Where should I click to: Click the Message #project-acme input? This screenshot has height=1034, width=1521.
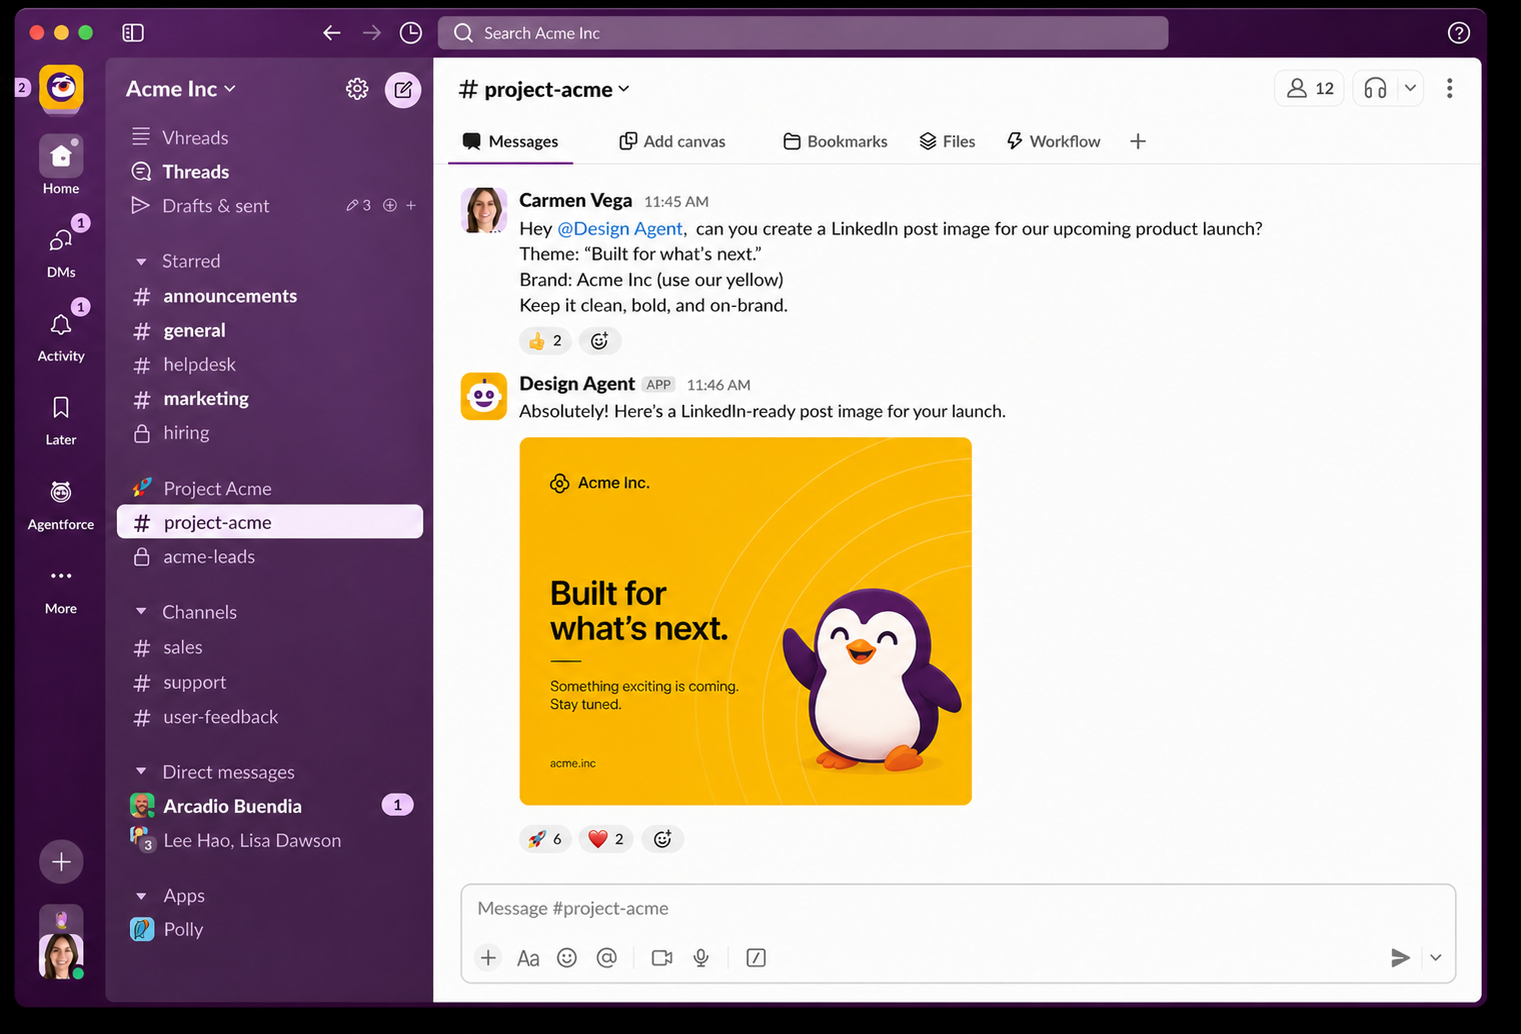tap(958, 909)
